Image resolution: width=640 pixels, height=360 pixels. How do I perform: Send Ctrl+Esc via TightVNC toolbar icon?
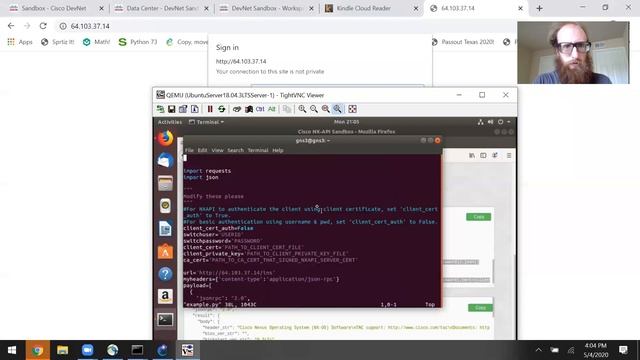pos(249,109)
